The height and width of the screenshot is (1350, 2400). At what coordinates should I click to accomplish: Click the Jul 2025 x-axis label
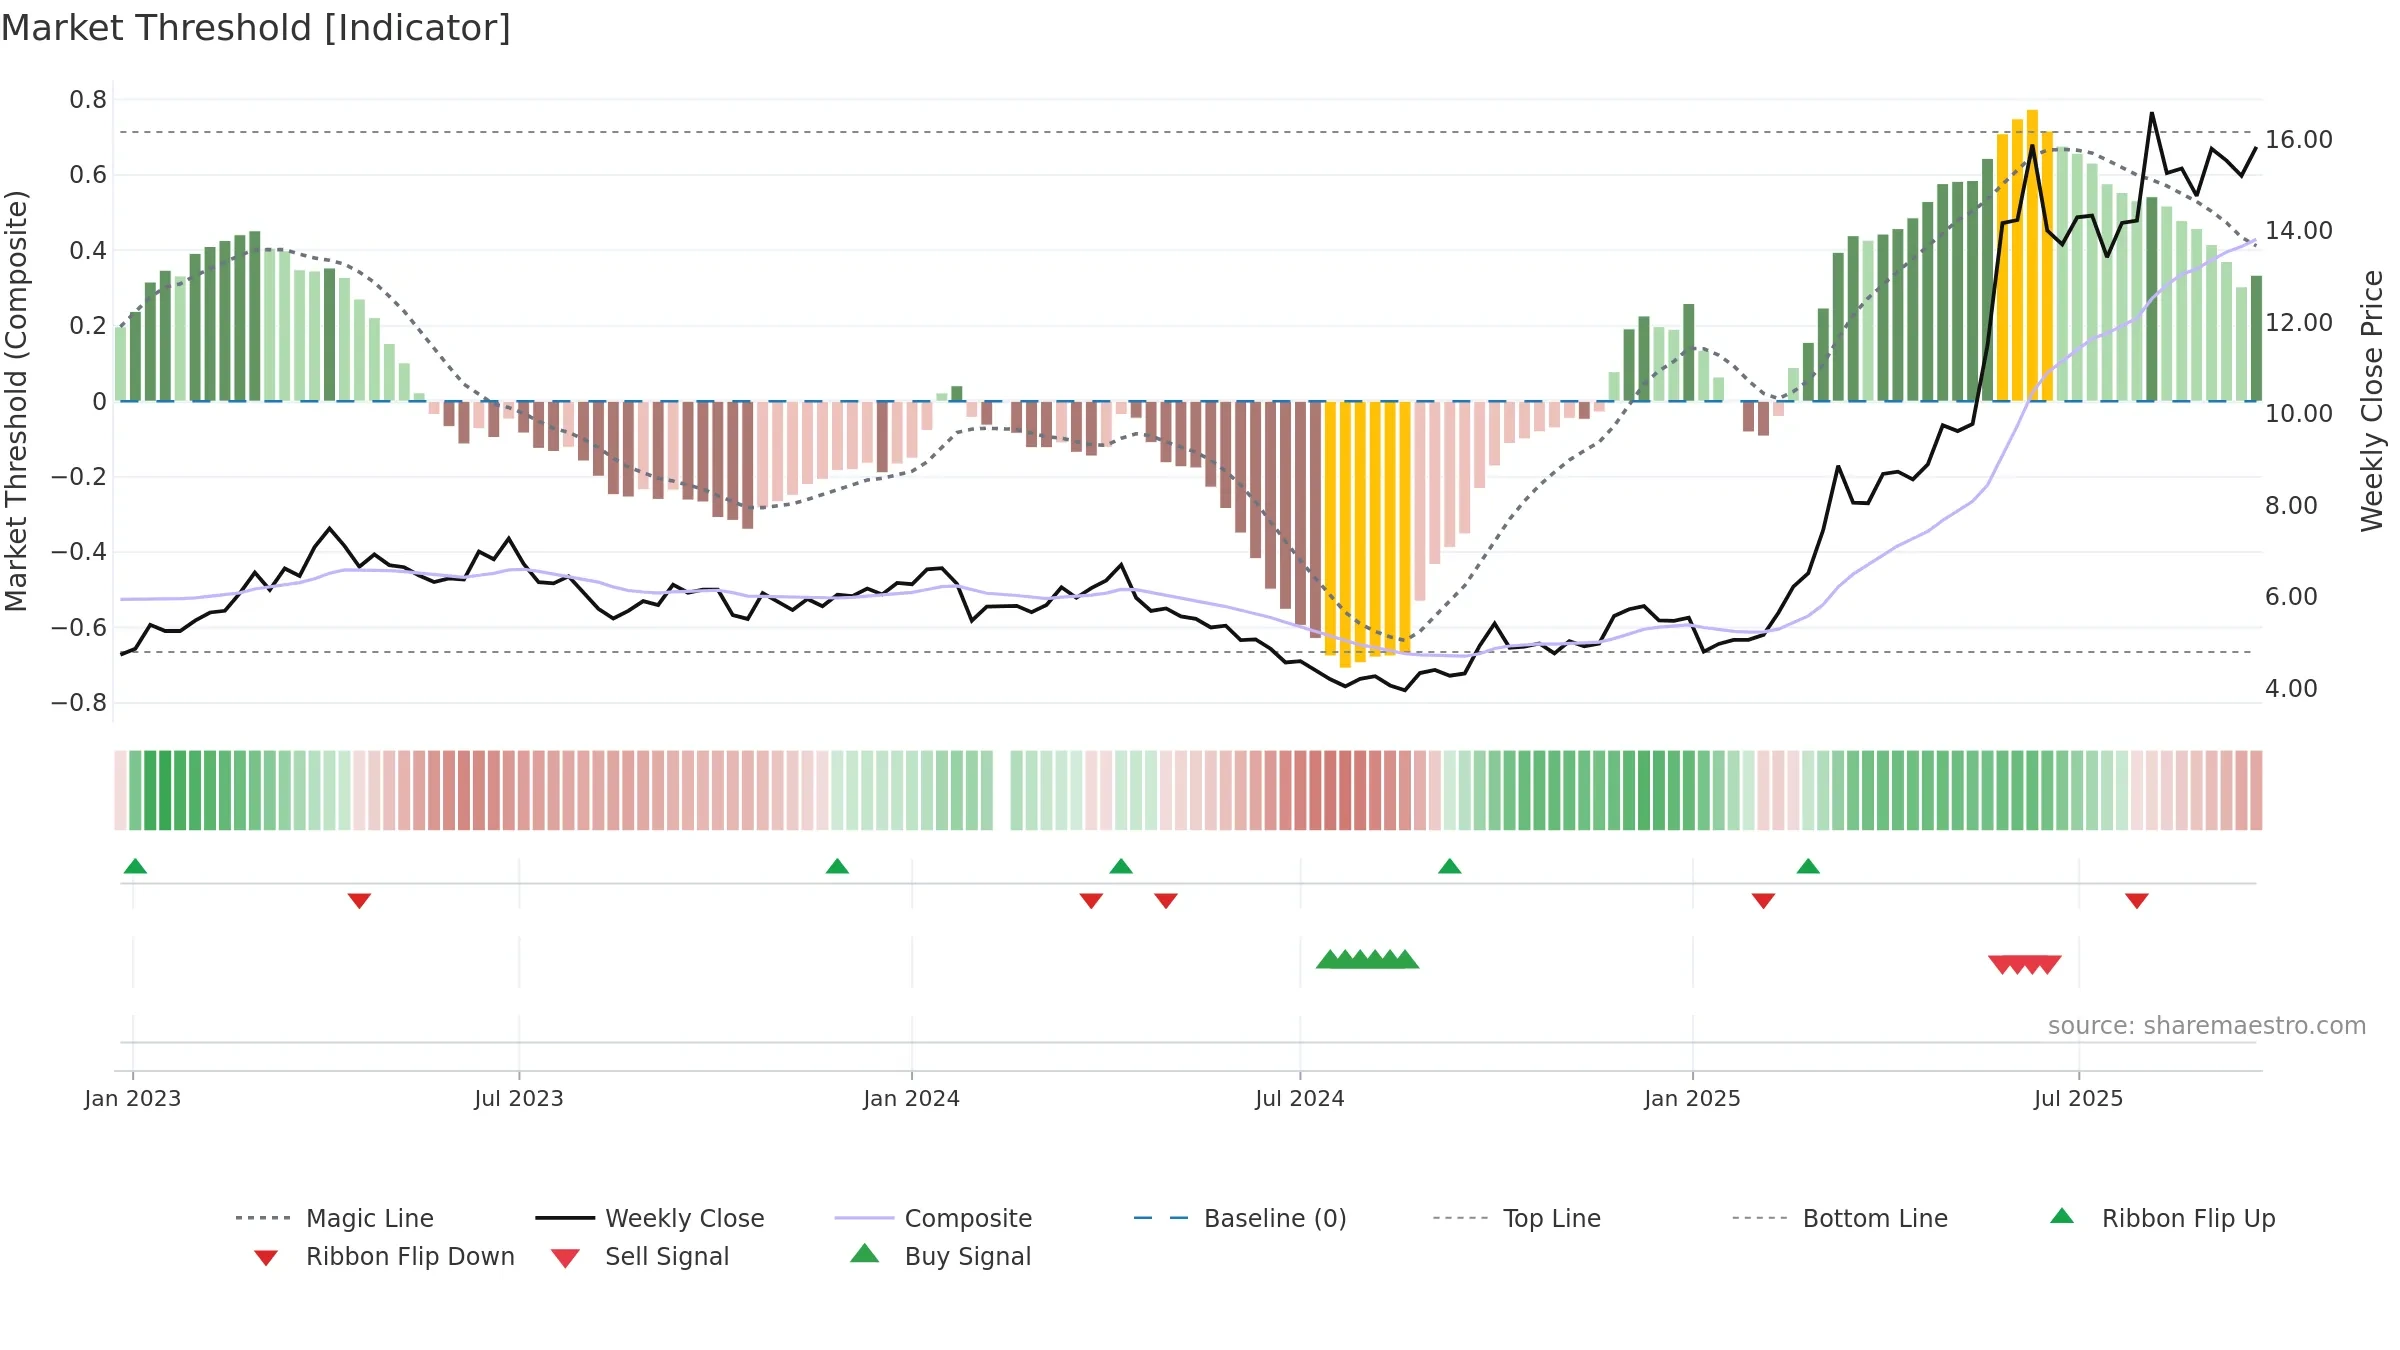tap(2078, 1098)
